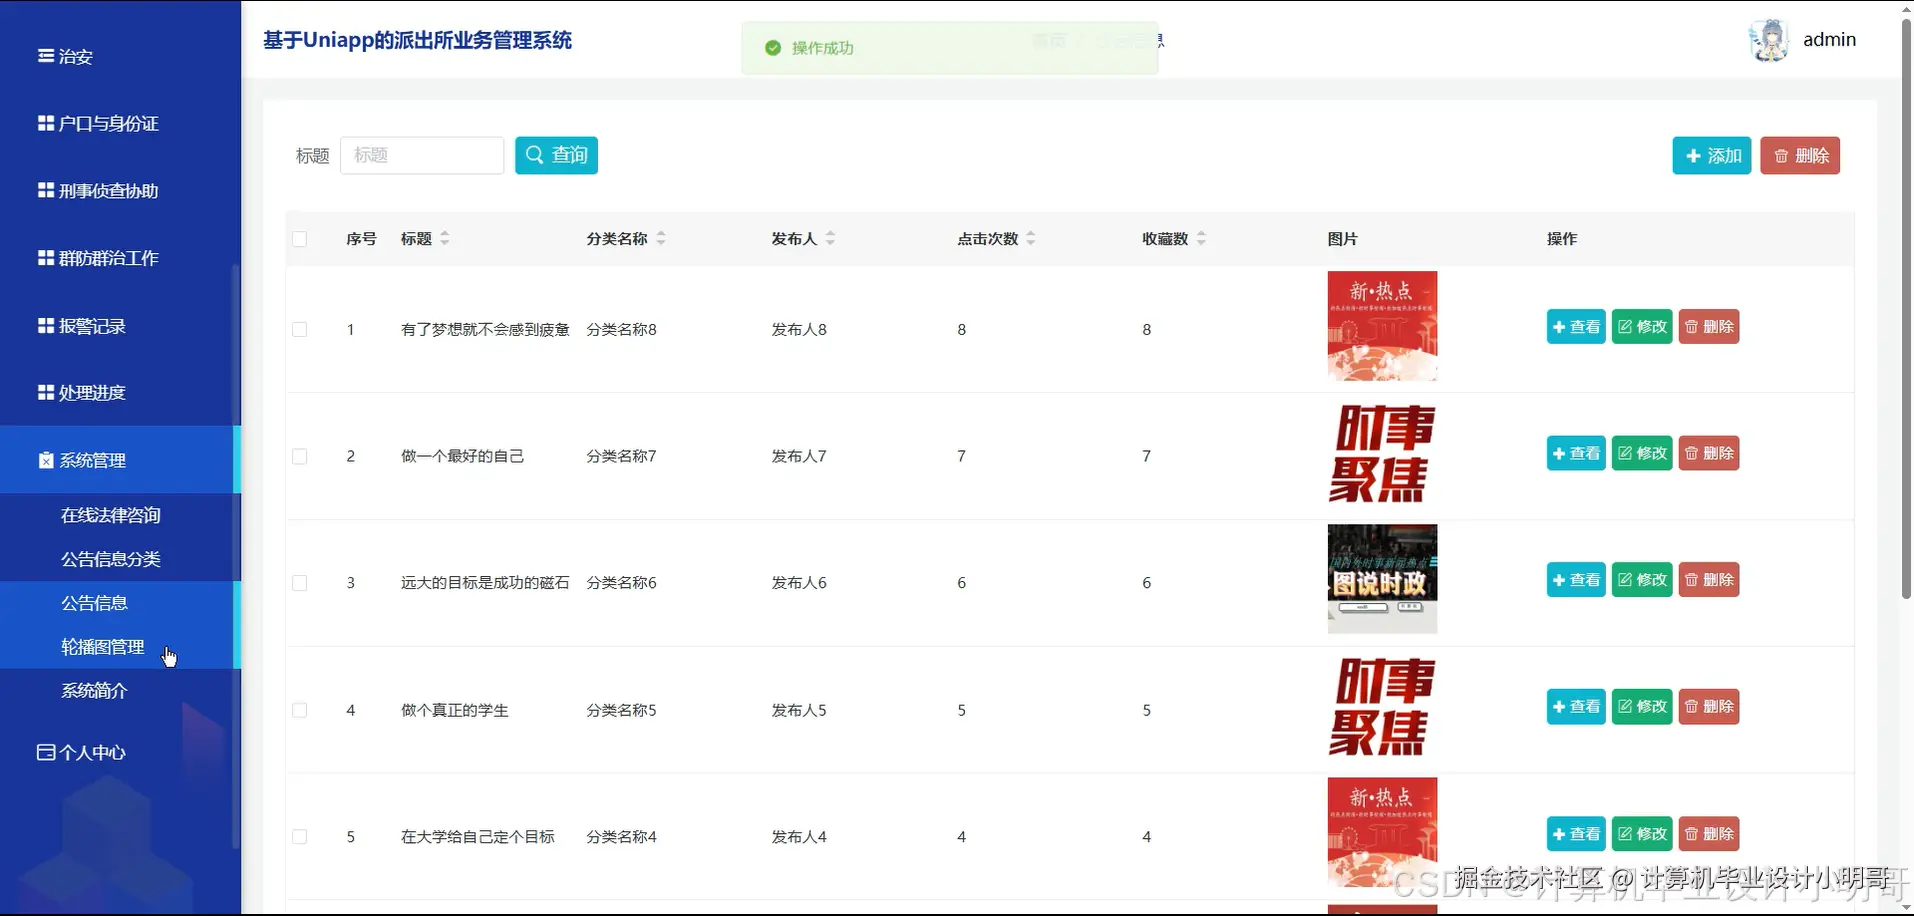This screenshot has height=916, width=1914.
Task: Click the 添加 button
Action: pyautogui.click(x=1711, y=155)
